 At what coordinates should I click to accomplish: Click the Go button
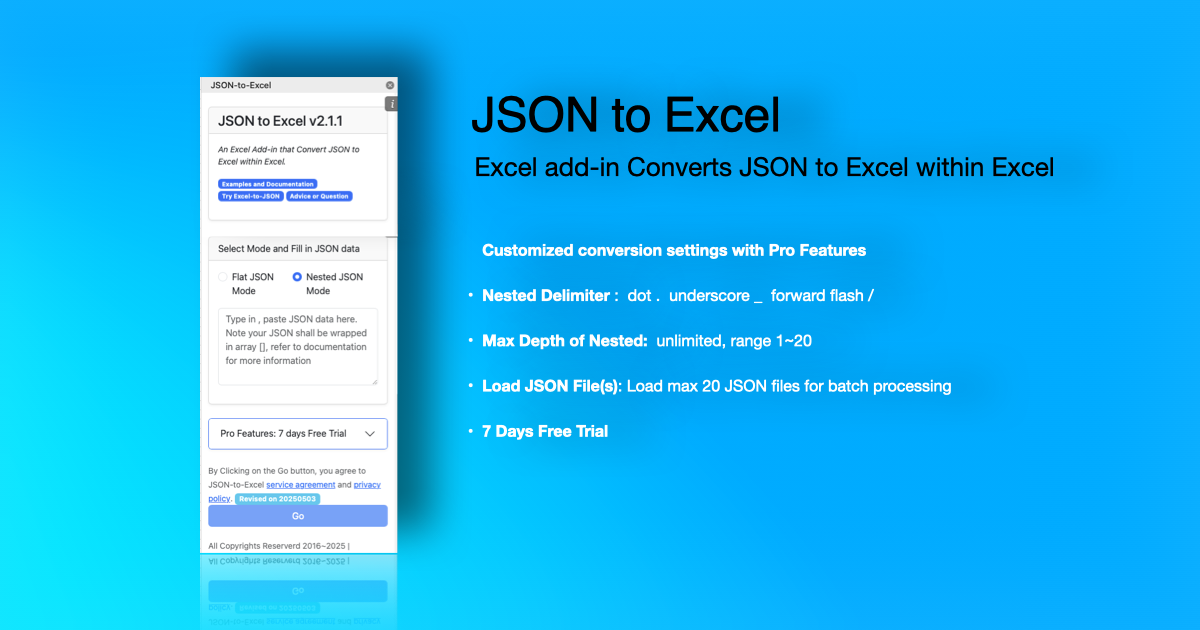[298, 516]
